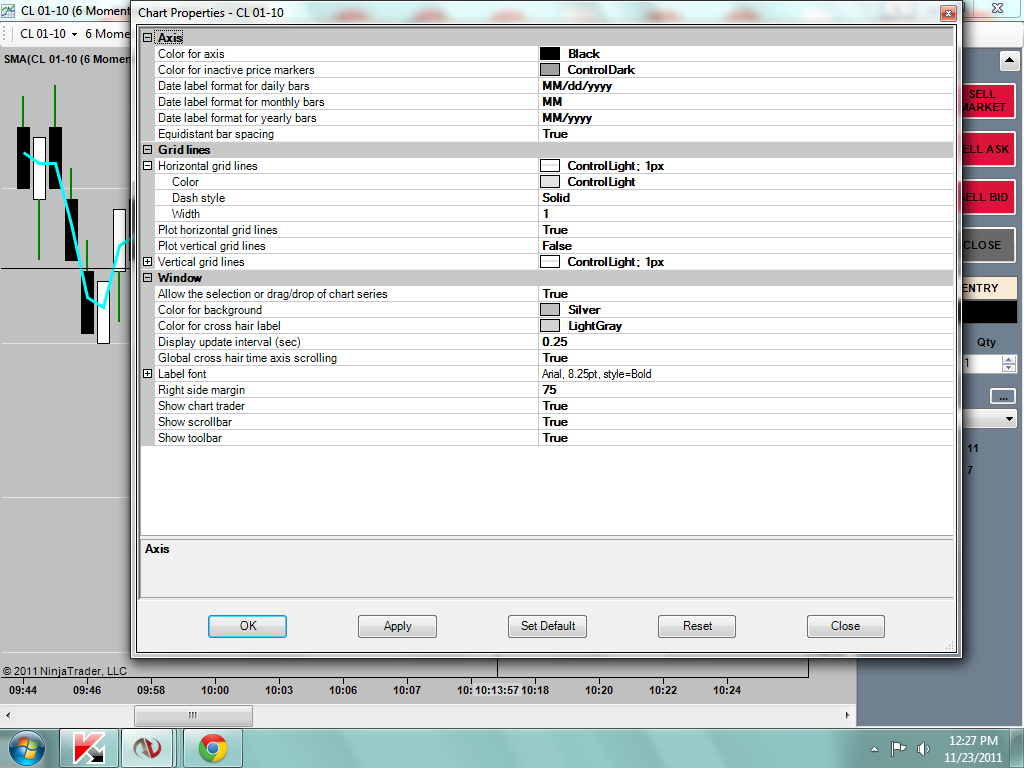Click the ControlDark inactive price marker swatch

click(x=550, y=70)
